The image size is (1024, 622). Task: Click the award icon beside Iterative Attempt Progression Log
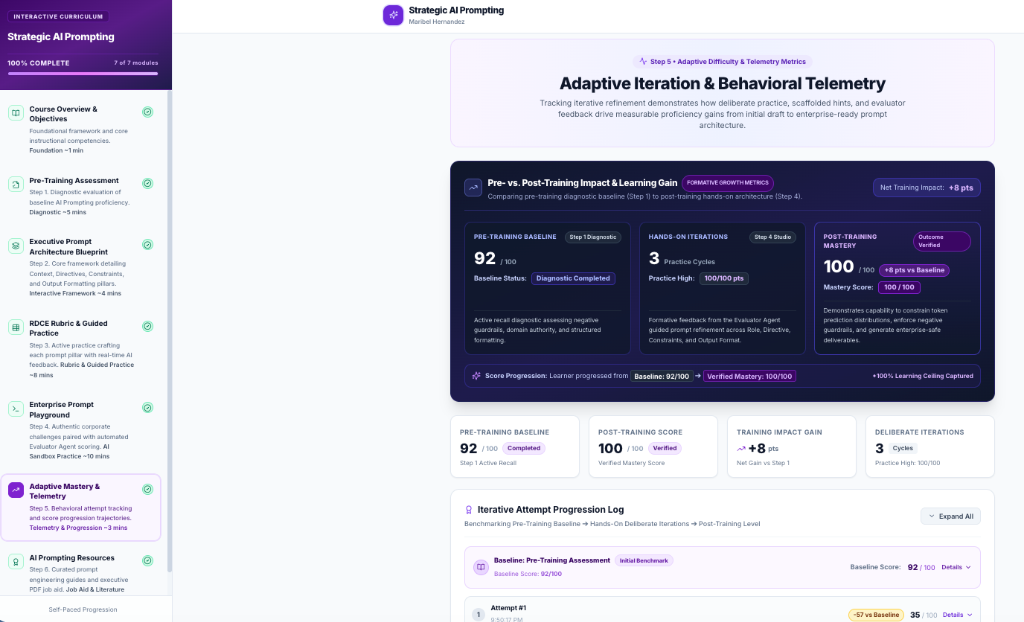[468, 510]
